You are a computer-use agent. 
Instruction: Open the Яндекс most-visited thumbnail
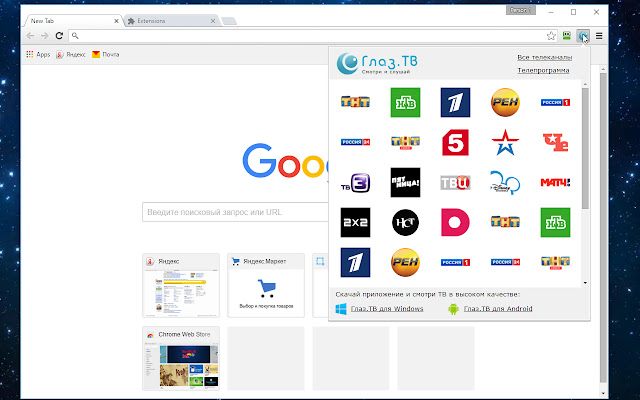coord(181,285)
